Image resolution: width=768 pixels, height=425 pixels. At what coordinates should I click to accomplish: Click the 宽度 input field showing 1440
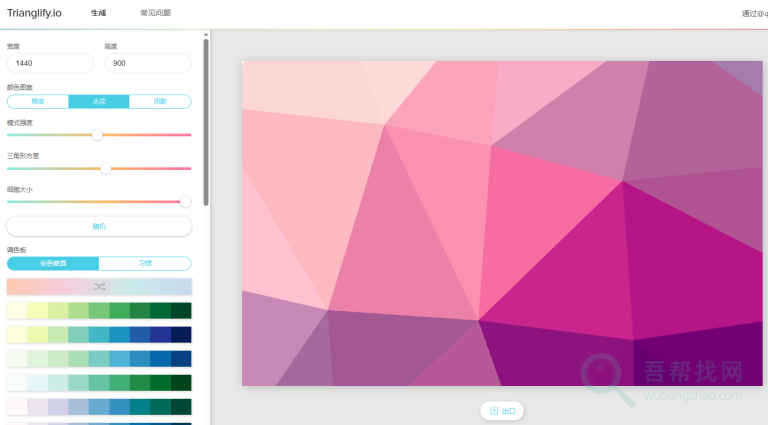[x=50, y=63]
